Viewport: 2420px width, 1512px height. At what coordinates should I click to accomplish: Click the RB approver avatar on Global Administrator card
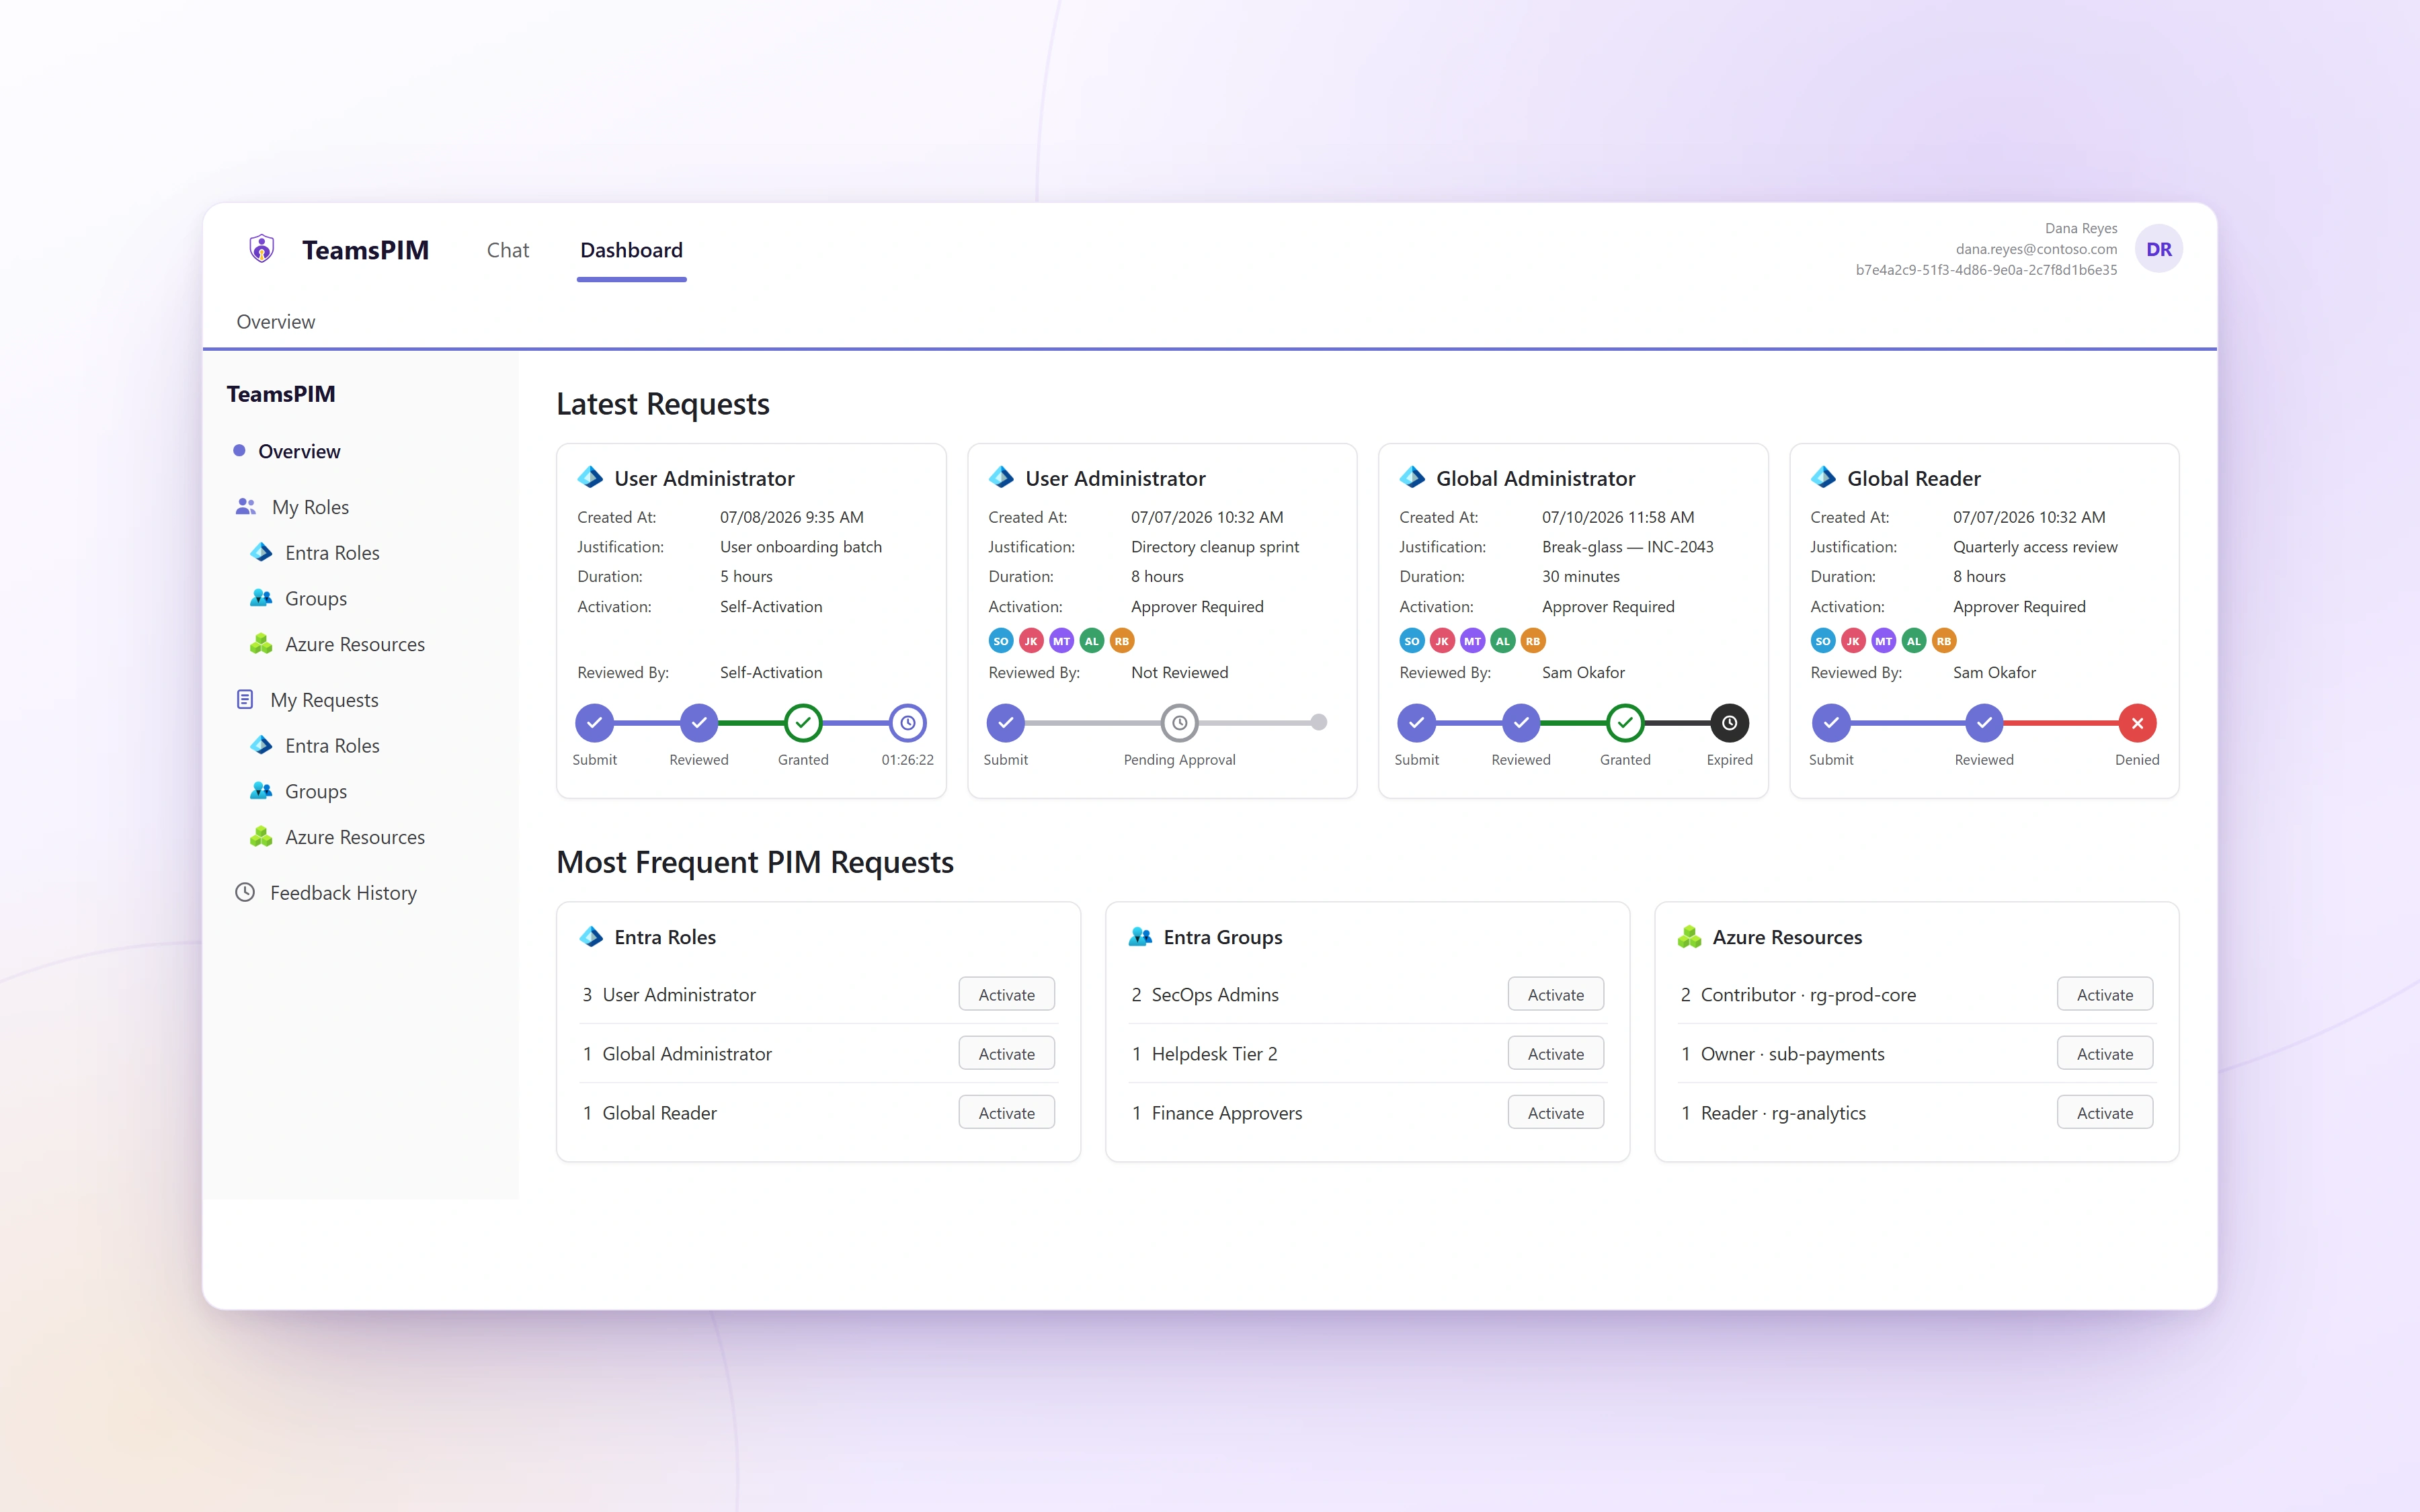click(1533, 641)
